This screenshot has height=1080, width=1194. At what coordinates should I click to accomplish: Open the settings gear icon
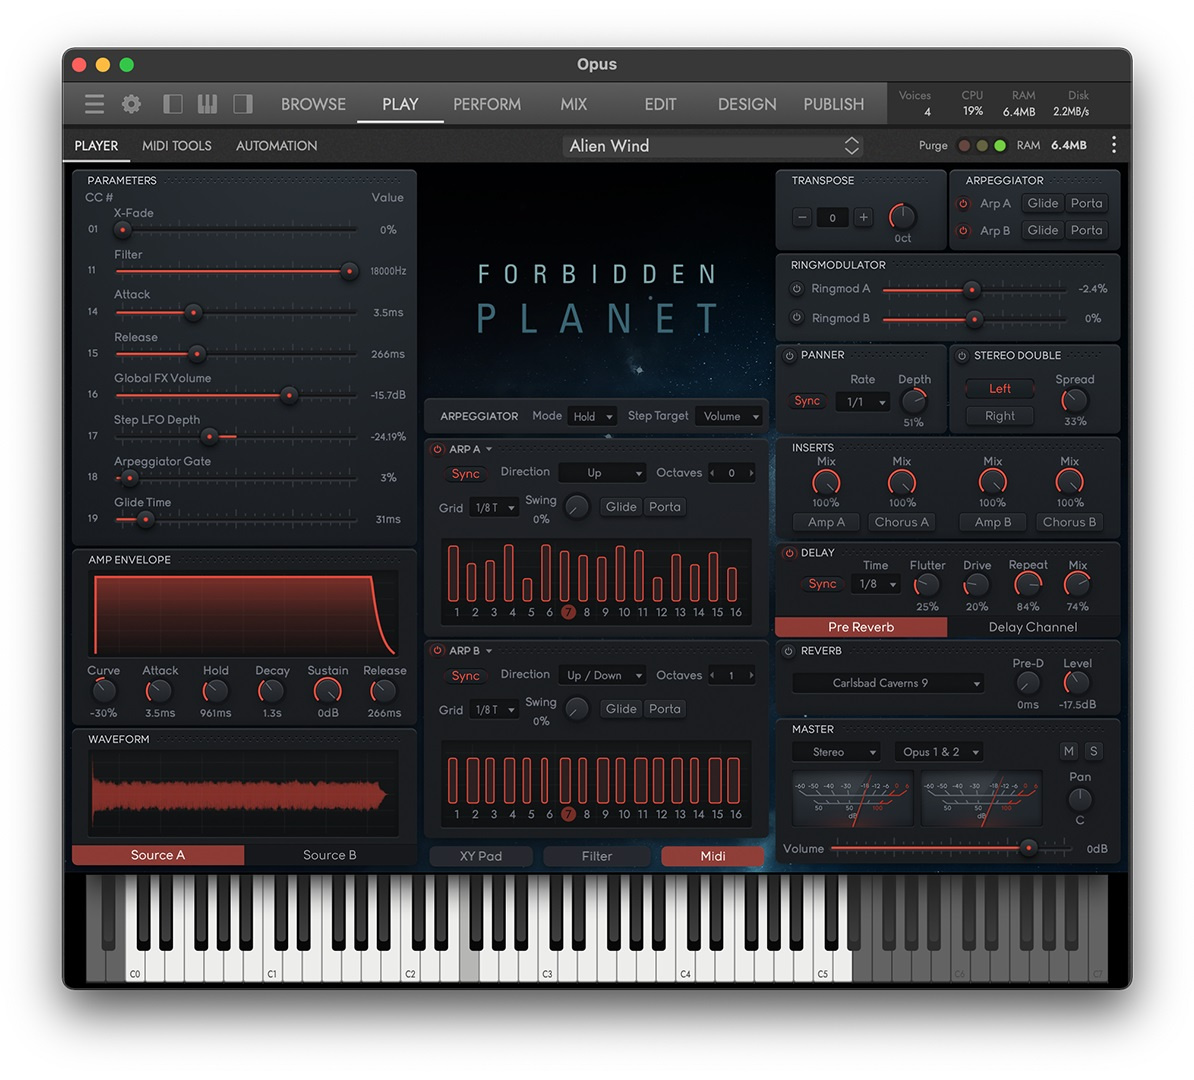(x=131, y=104)
